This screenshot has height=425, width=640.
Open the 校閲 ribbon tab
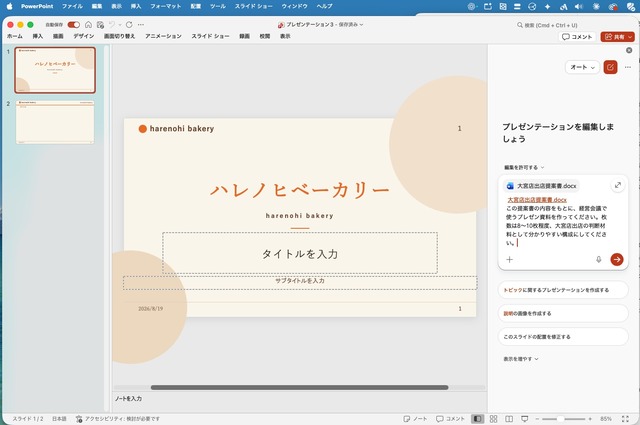[x=265, y=36]
